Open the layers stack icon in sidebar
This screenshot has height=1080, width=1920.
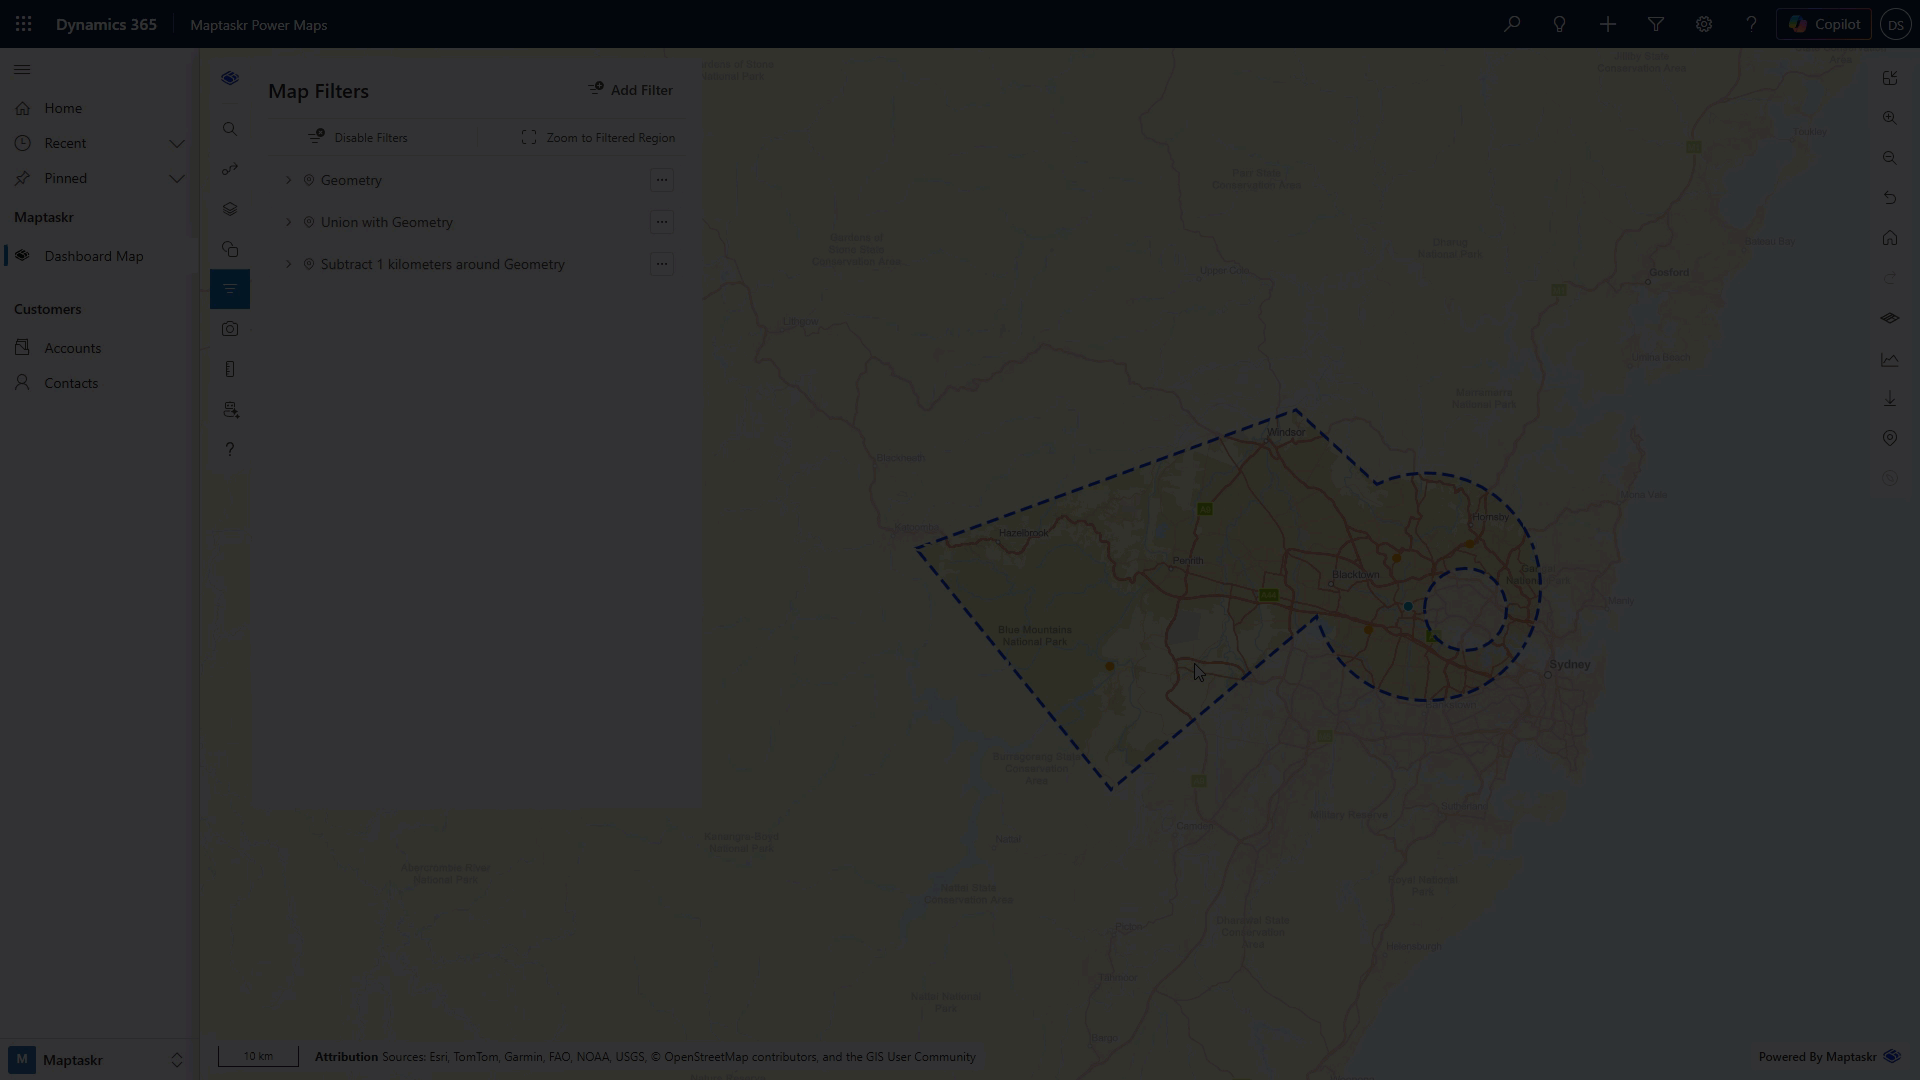[x=230, y=209]
